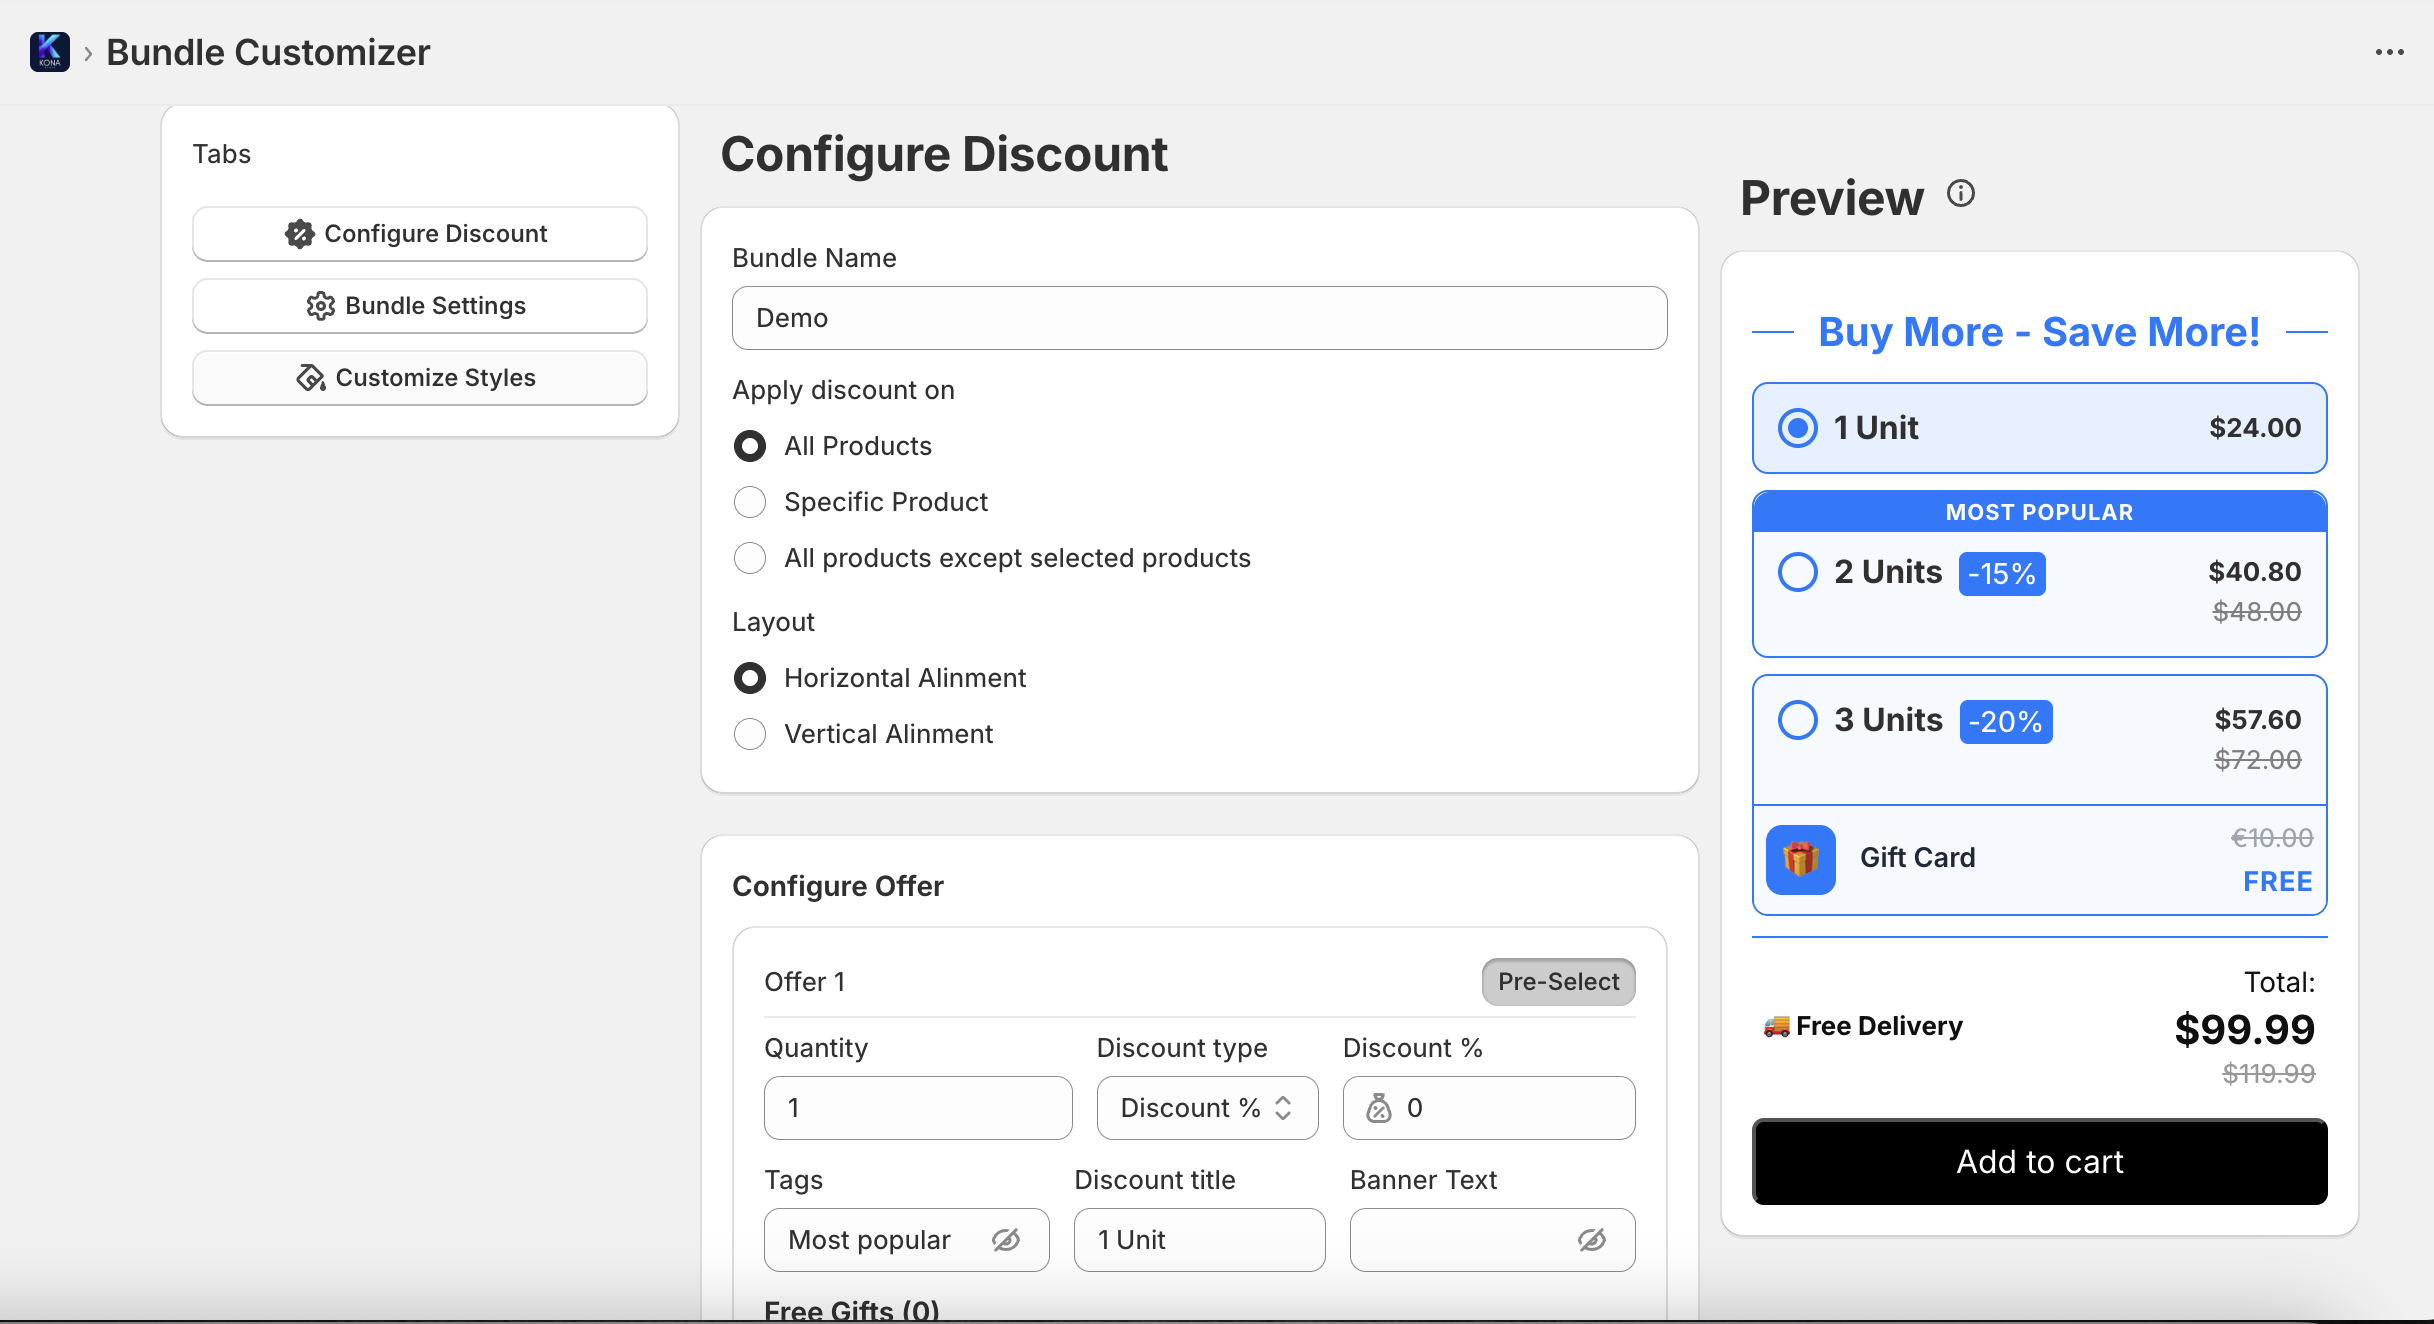Open the Customize Styles tab
Image resolution: width=2434 pixels, height=1324 pixels.
point(419,378)
